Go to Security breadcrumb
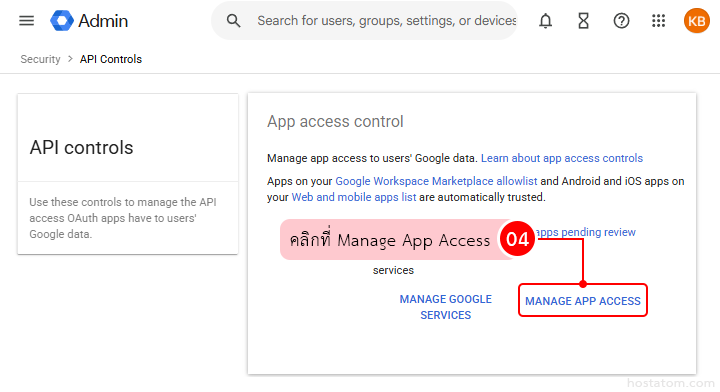Screen dimensions: 720x392 (x=40, y=59)
